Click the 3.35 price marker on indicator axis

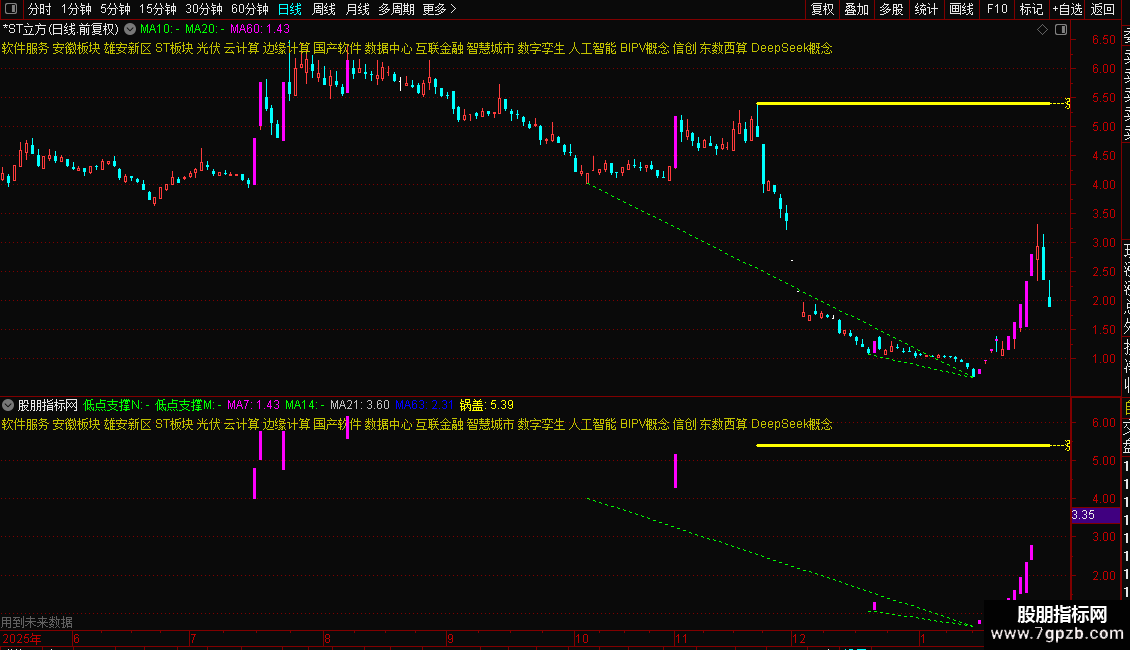pos(1095,515)
